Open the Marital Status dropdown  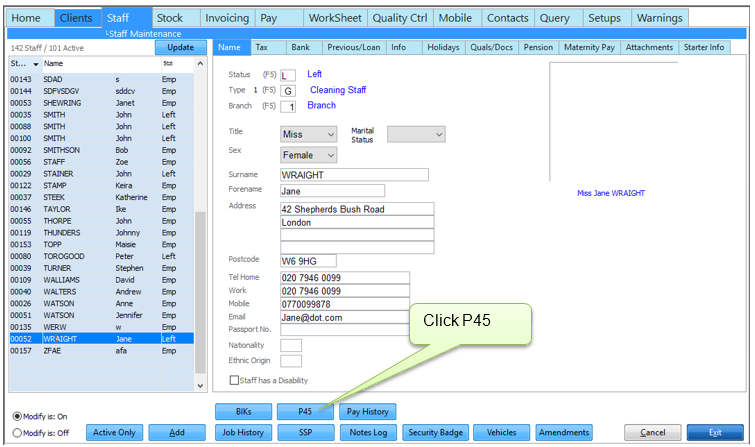click(416, 134)
